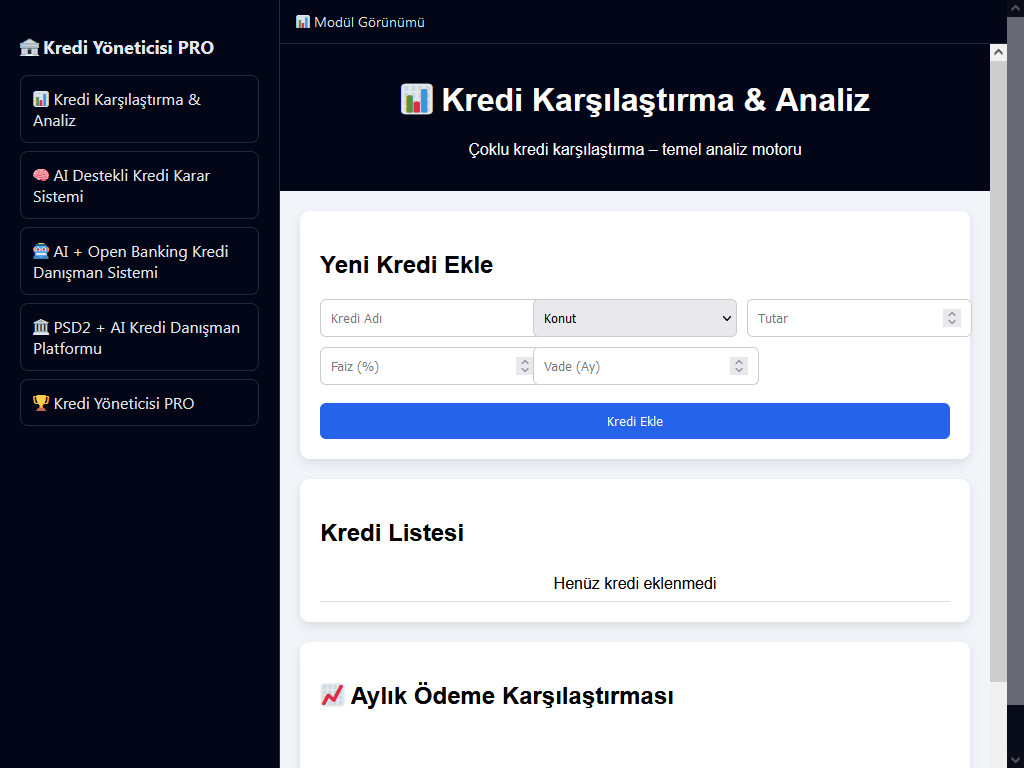The height and width of the screenshot is (768, 1024).
Task: Focus the Kredi Adı text field
Action: pyautogui.click(x=427, y=318)
